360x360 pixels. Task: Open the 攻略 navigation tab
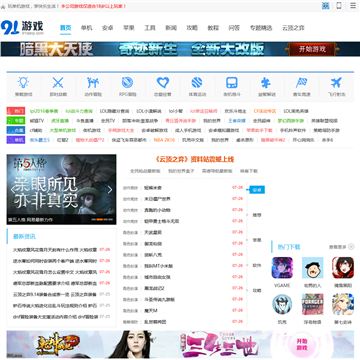pyautogui.click(x=192, y=28)
